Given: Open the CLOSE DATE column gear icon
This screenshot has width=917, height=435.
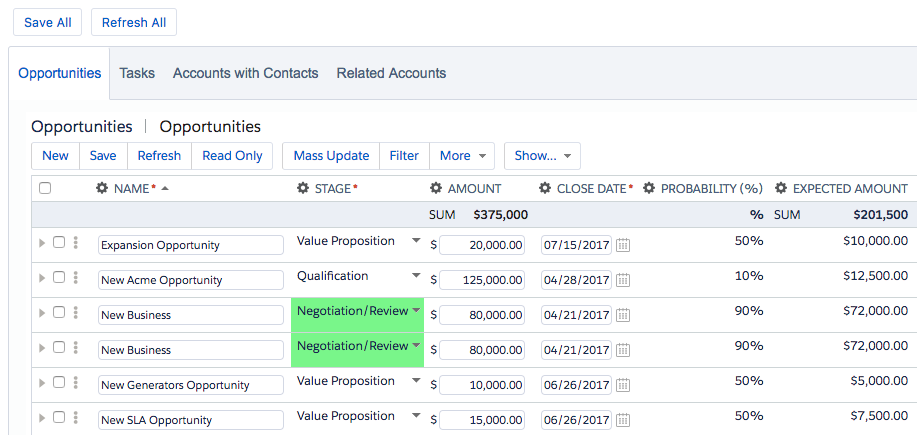Looking at the screenshot, I should click(545, 188).
